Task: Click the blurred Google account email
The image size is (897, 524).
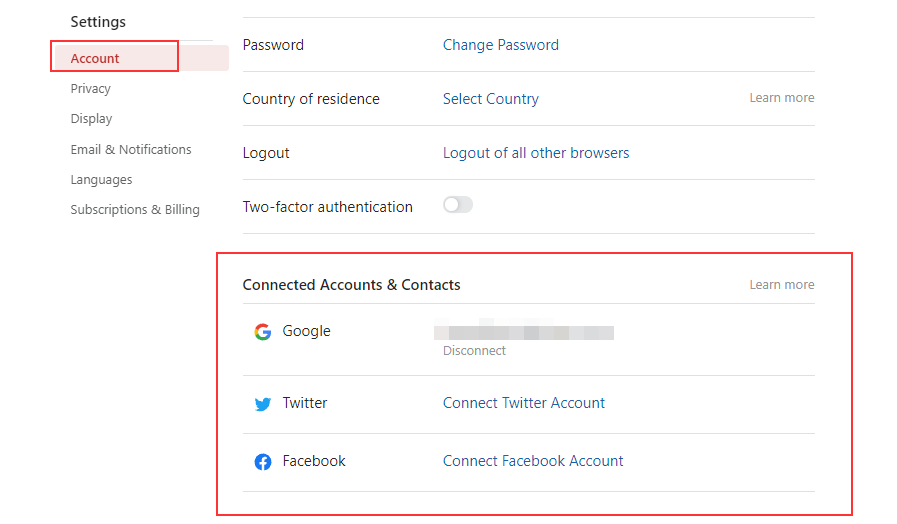Action: click(x=524, y=331)
